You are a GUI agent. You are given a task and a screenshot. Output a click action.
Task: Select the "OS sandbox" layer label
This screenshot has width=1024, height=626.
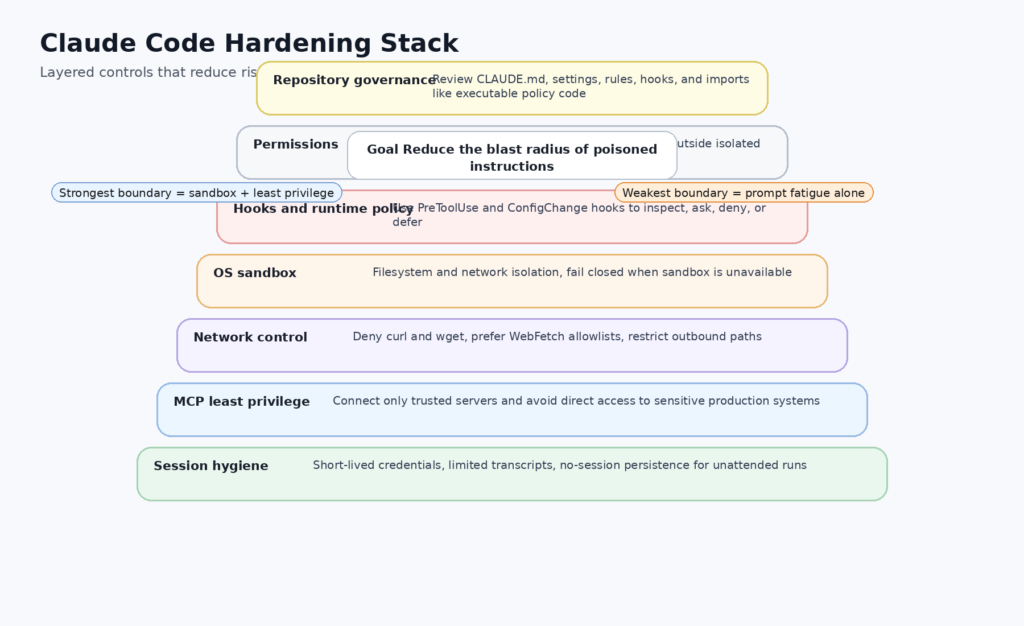click(x=254, y=273)
